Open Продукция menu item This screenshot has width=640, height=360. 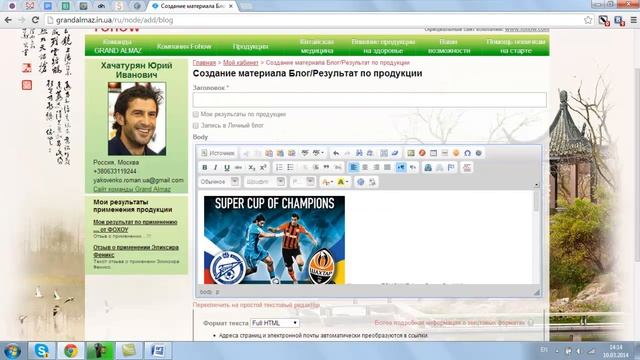point(250,46)
